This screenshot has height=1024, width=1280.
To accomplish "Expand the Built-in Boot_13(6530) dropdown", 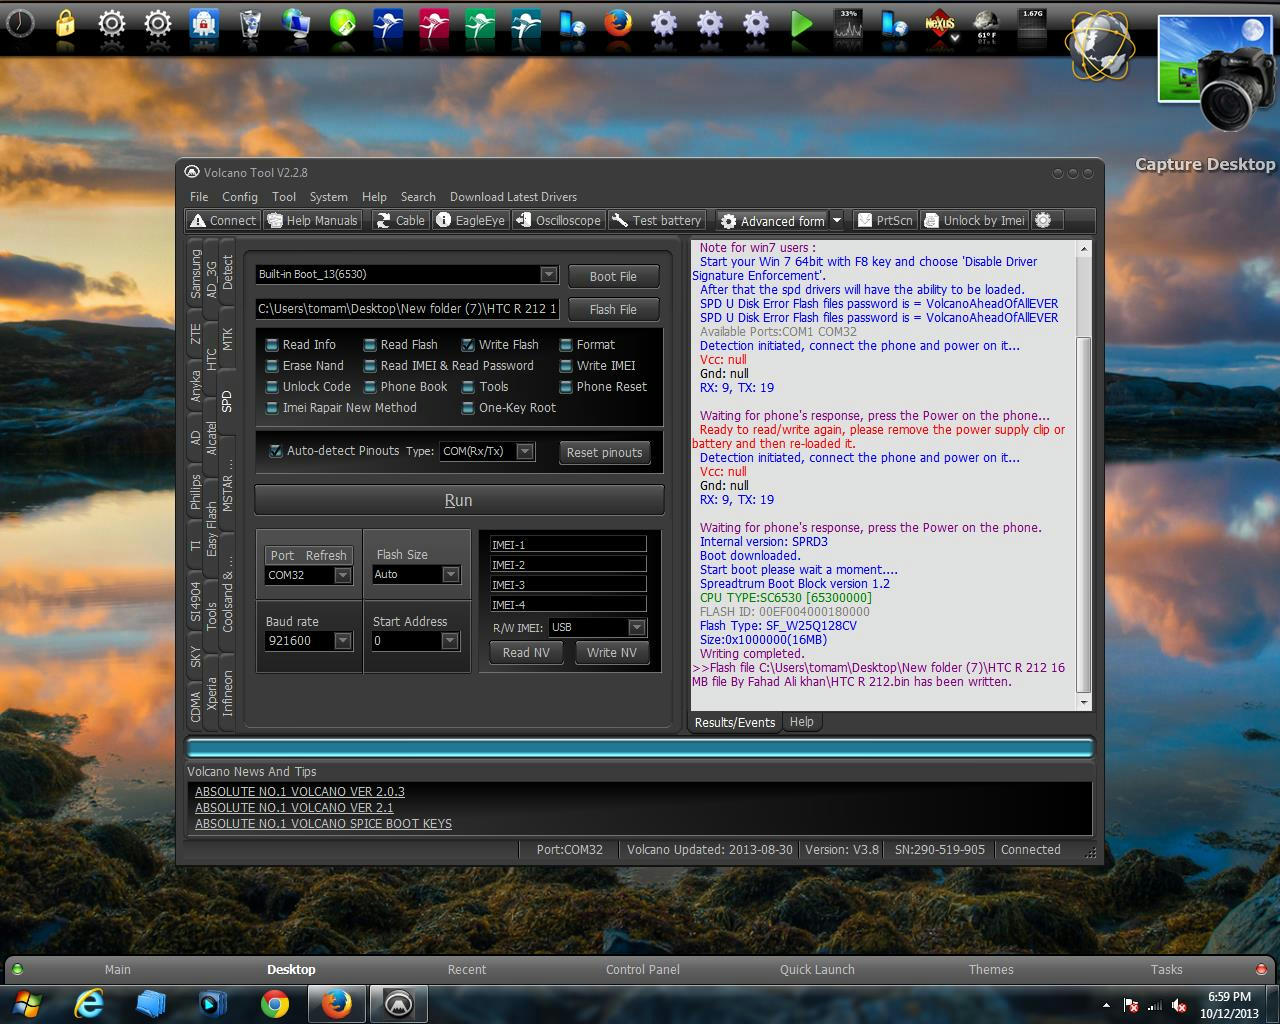I will pos(548,275).
